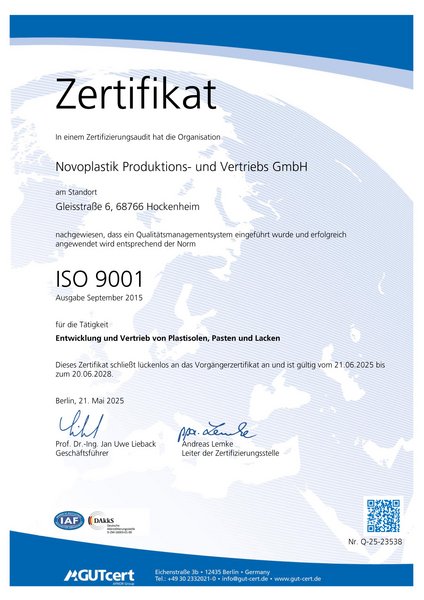Click the QR code
Viewport: 424px width, 600px height.
pyautogui.click(x=383, y=515)
